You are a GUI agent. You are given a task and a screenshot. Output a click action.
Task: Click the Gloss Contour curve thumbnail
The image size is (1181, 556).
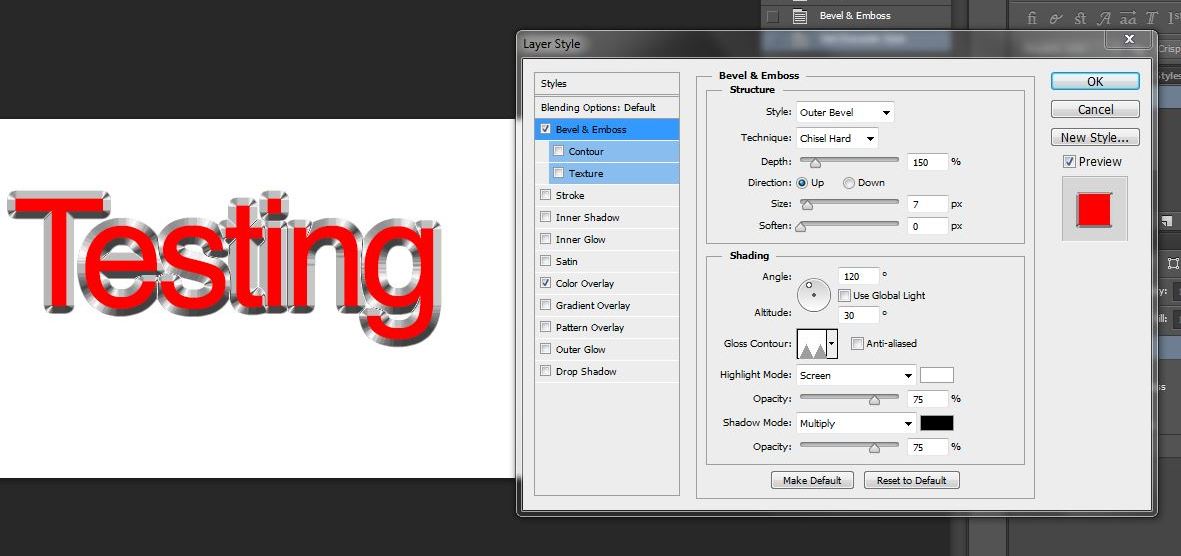(811, 344)
